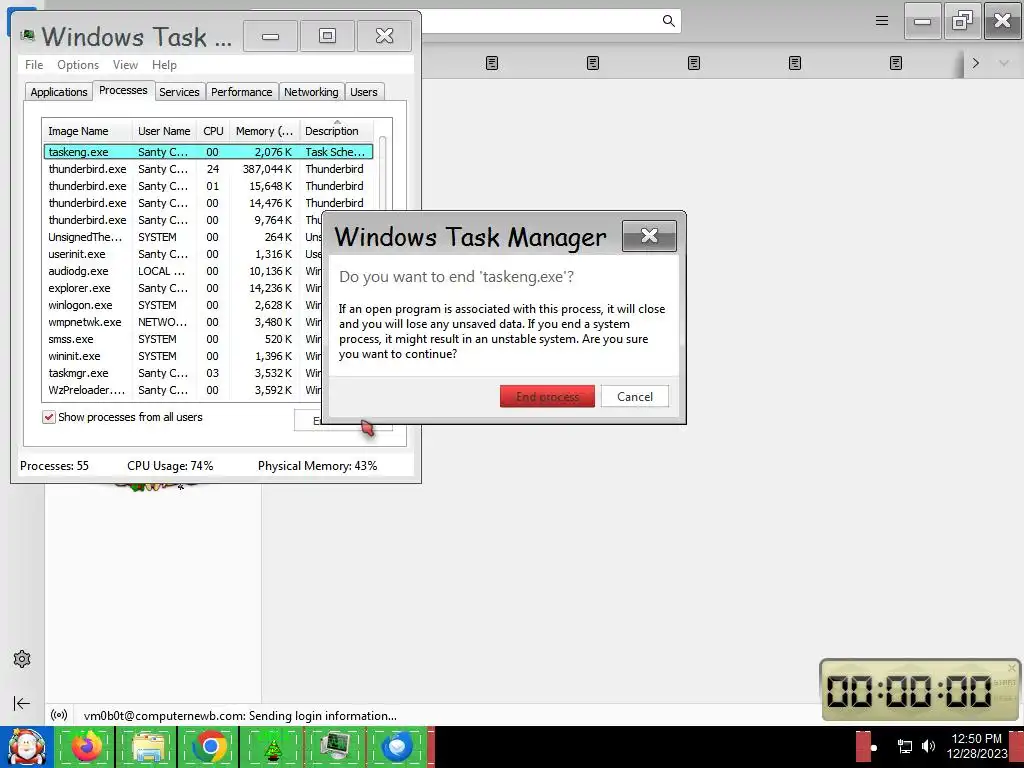Screen dimensions: 1024x768
Task: Open File Explorer from the taskbar
Action: click(148, 747)
